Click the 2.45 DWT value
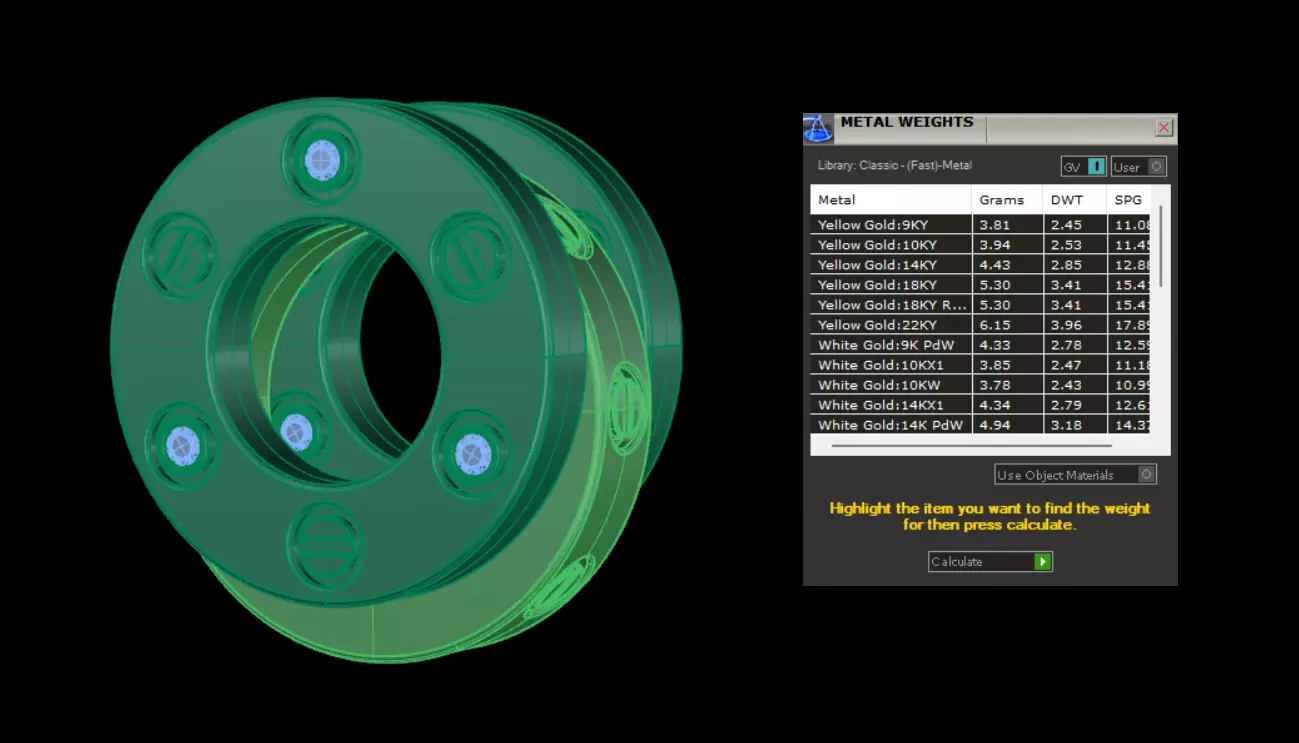The image size is (1299, 743). [1066, 225]
